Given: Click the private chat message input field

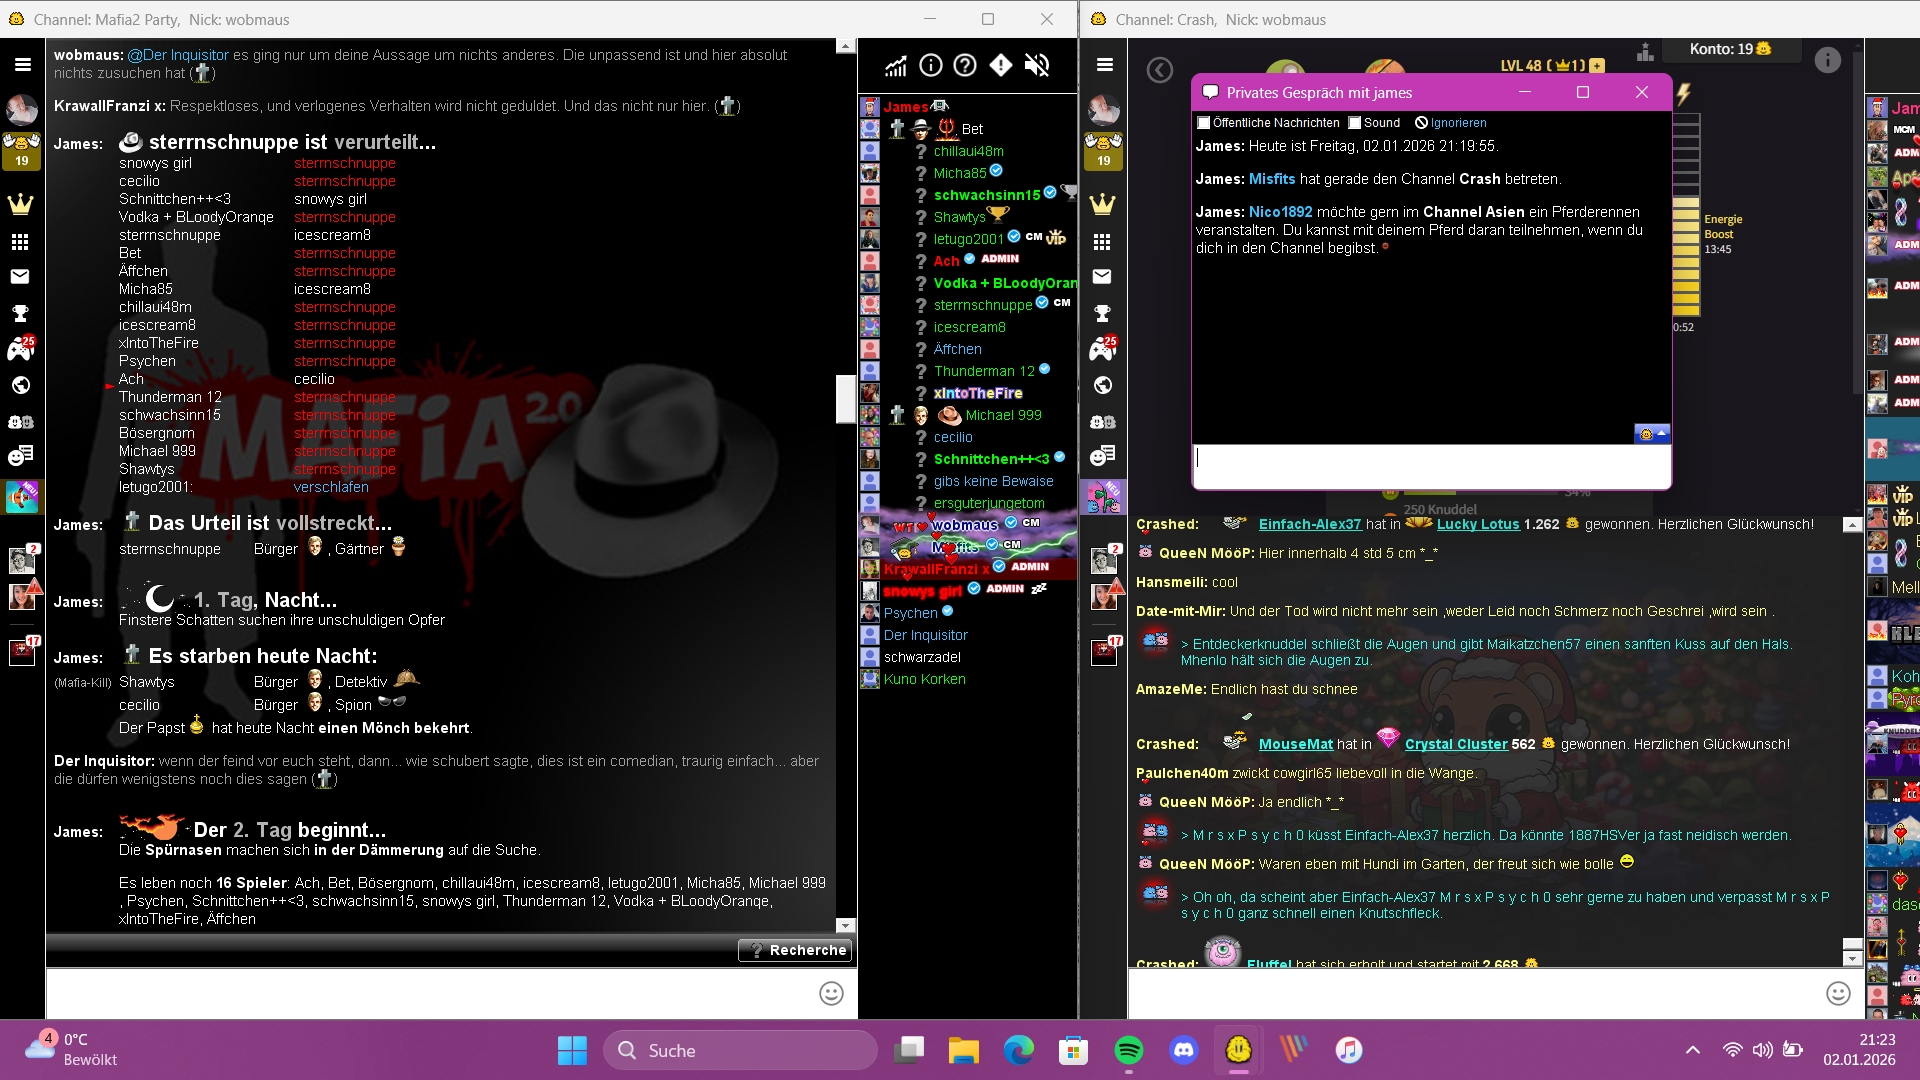Looking at the screenshot, I should (x=1430, y=466).
